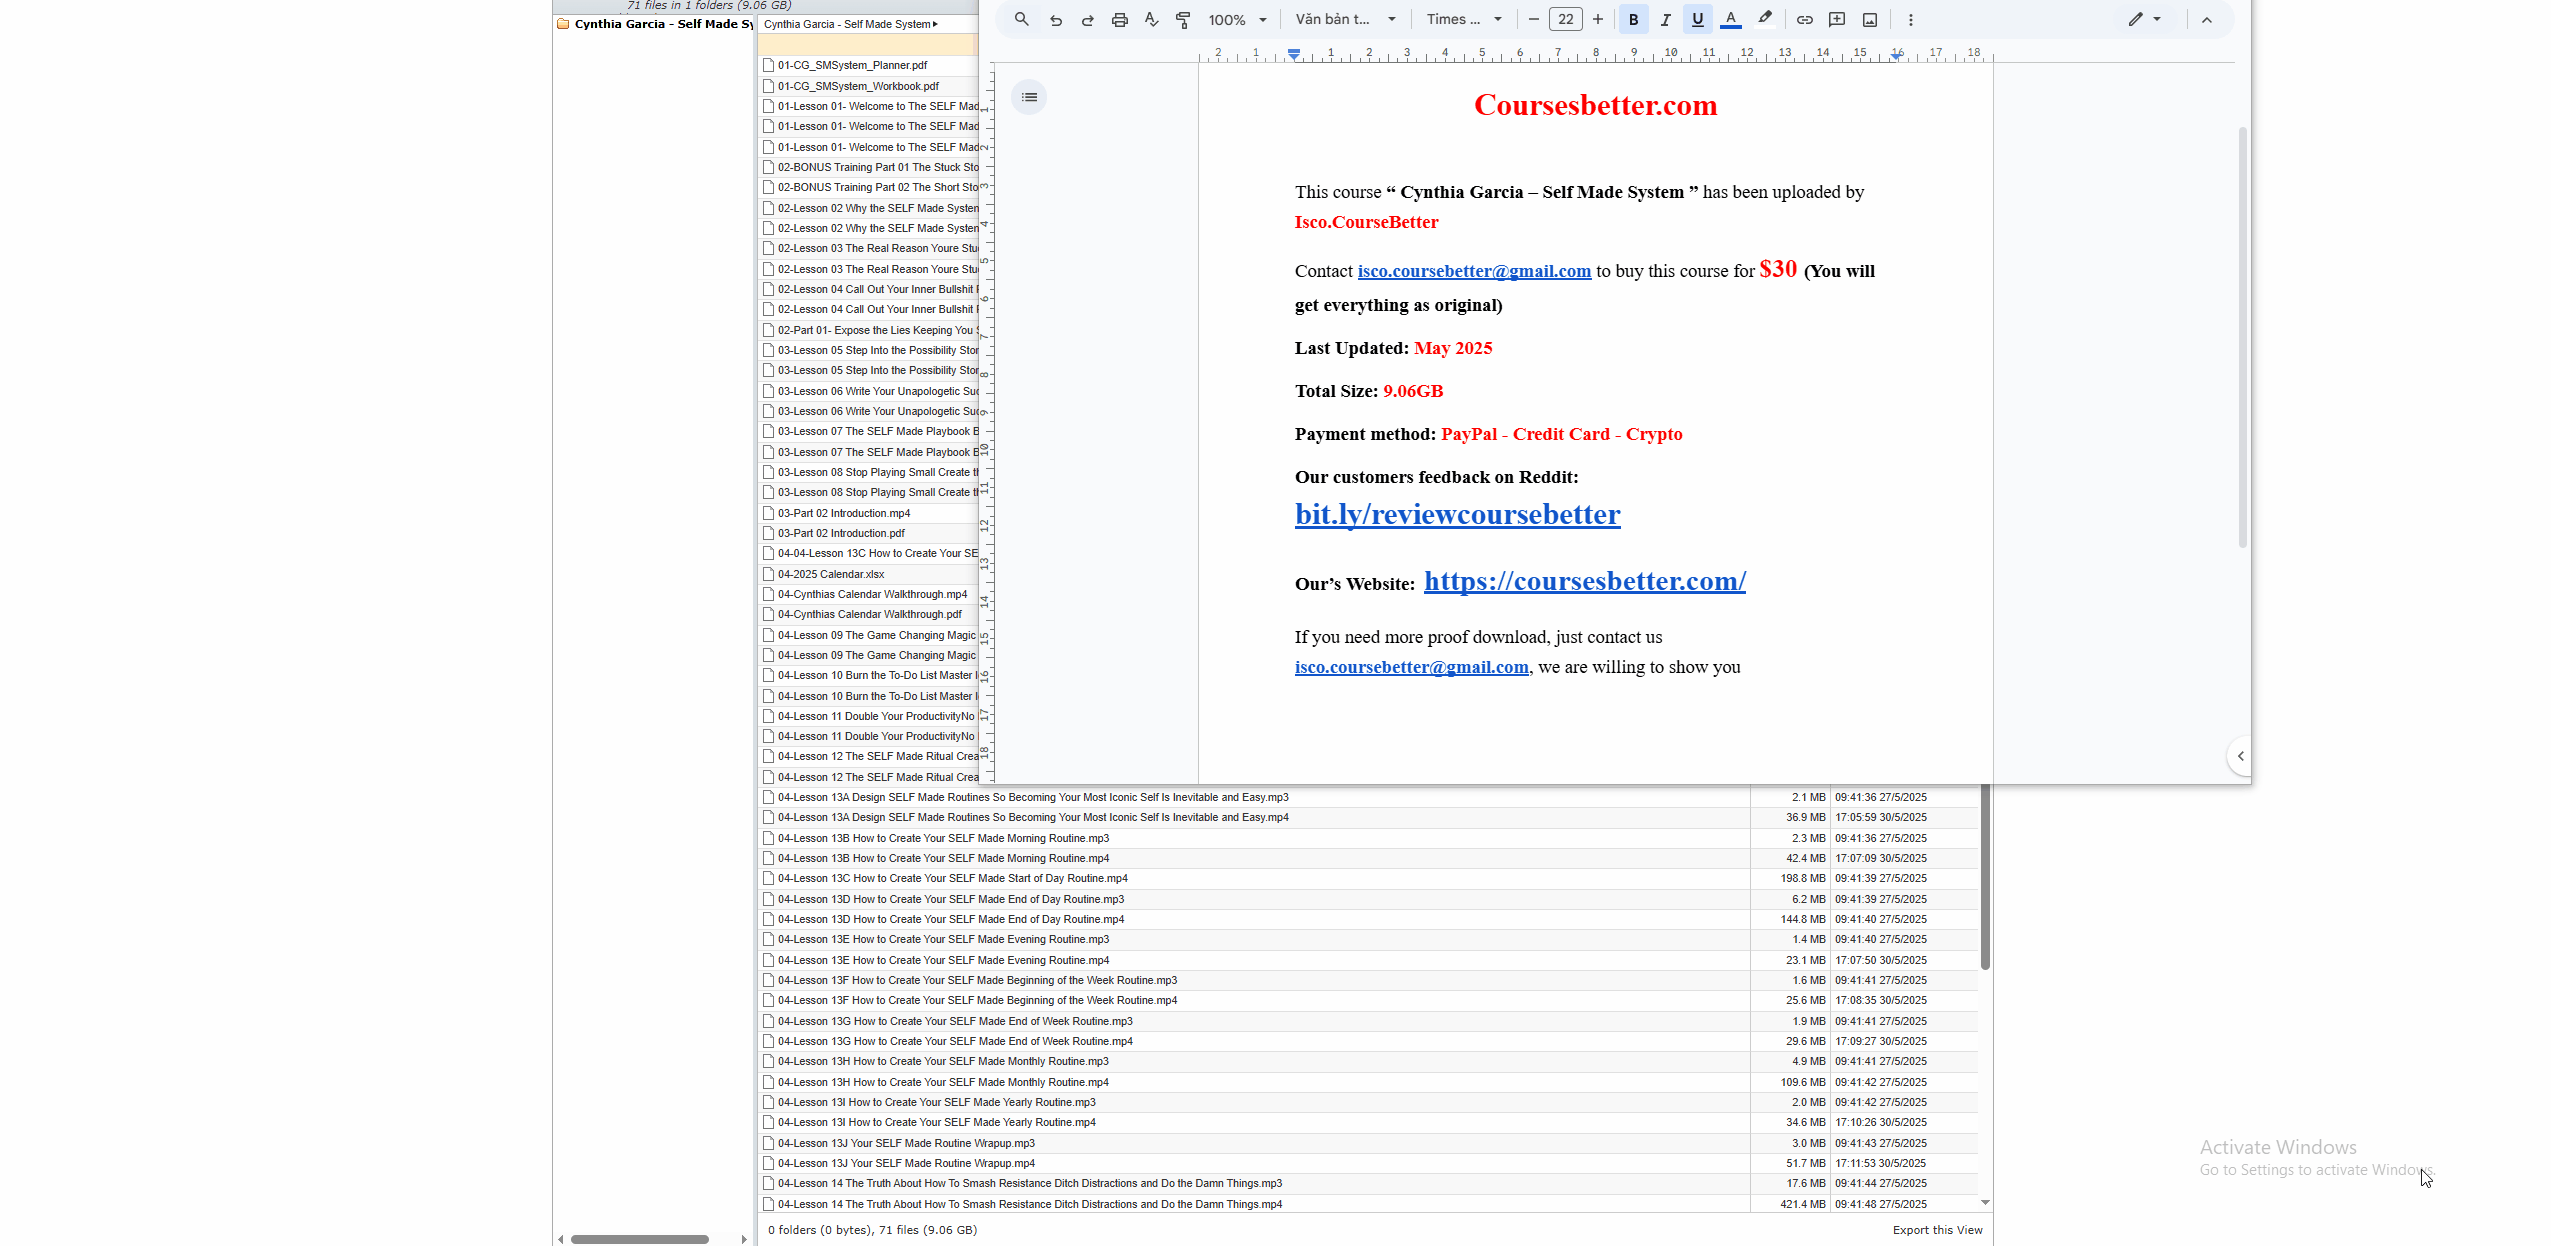Image resolution: width=2551 pixels, height=1246 pixels.
Task: Click the tree pane horizontal scrollbar
Action: click(640, 1239)
